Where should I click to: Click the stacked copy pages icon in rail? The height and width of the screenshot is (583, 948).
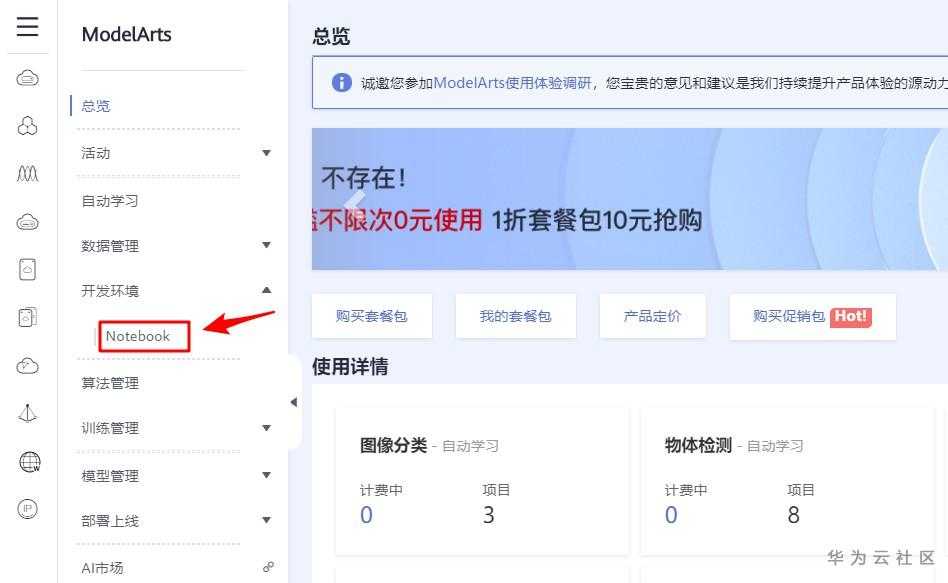(x=27, y=317)
